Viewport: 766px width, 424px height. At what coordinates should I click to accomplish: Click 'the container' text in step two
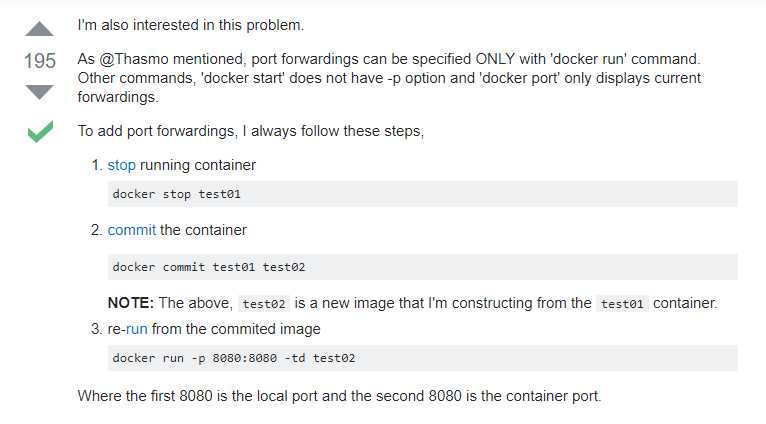tap(203, 230)
